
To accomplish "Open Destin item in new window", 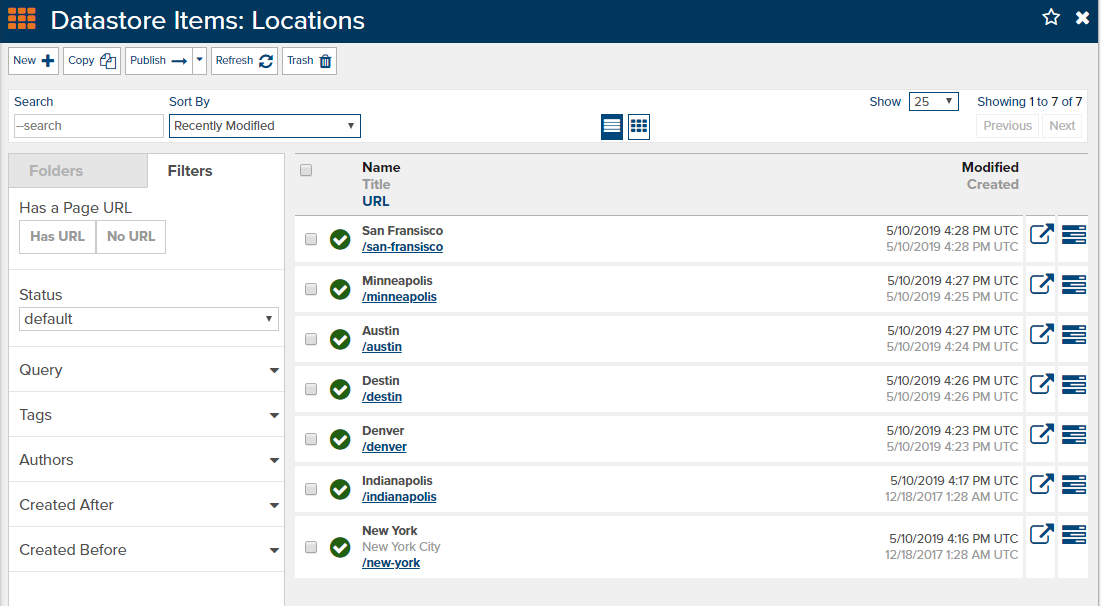I will click(x=1042, y=384).
